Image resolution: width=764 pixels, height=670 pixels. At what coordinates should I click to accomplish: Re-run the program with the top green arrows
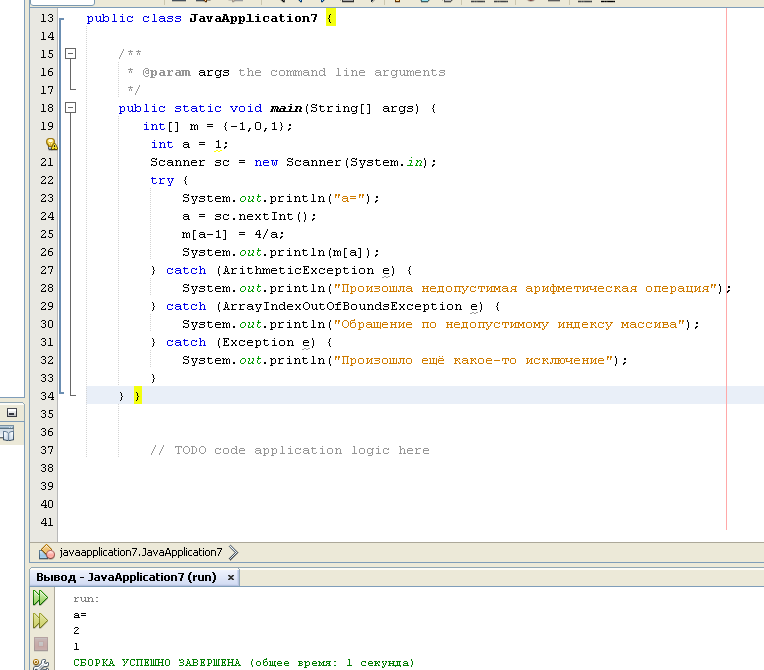point(40,597)
